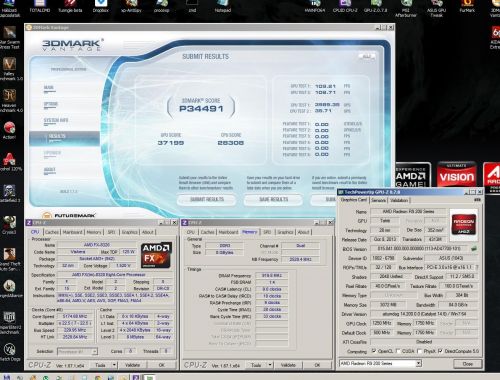Image resolution: width=500 pixels, height=380 pixels.
Task: Click the SAVE RESULTS button in 3DMark
Action: [x=273, y=199]
